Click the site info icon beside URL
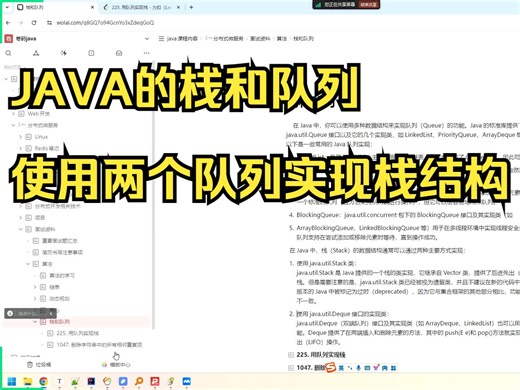Screen dimensions: 520x390 pos(49,23)
